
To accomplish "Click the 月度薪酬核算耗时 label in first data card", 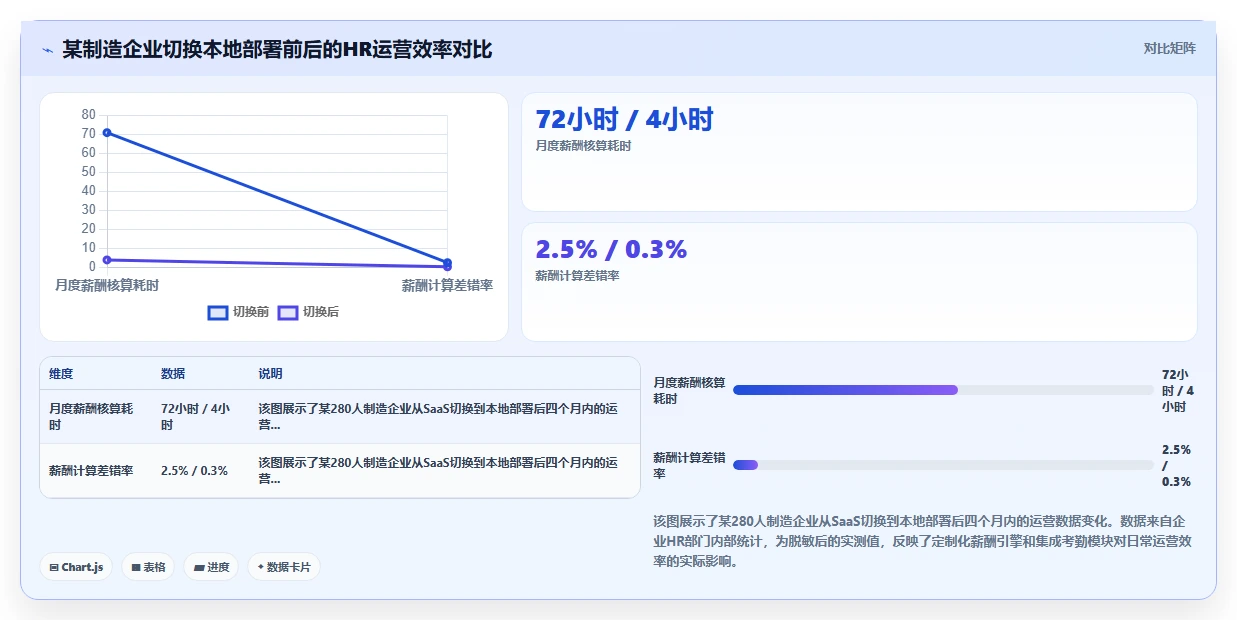I will pos(583,146).
